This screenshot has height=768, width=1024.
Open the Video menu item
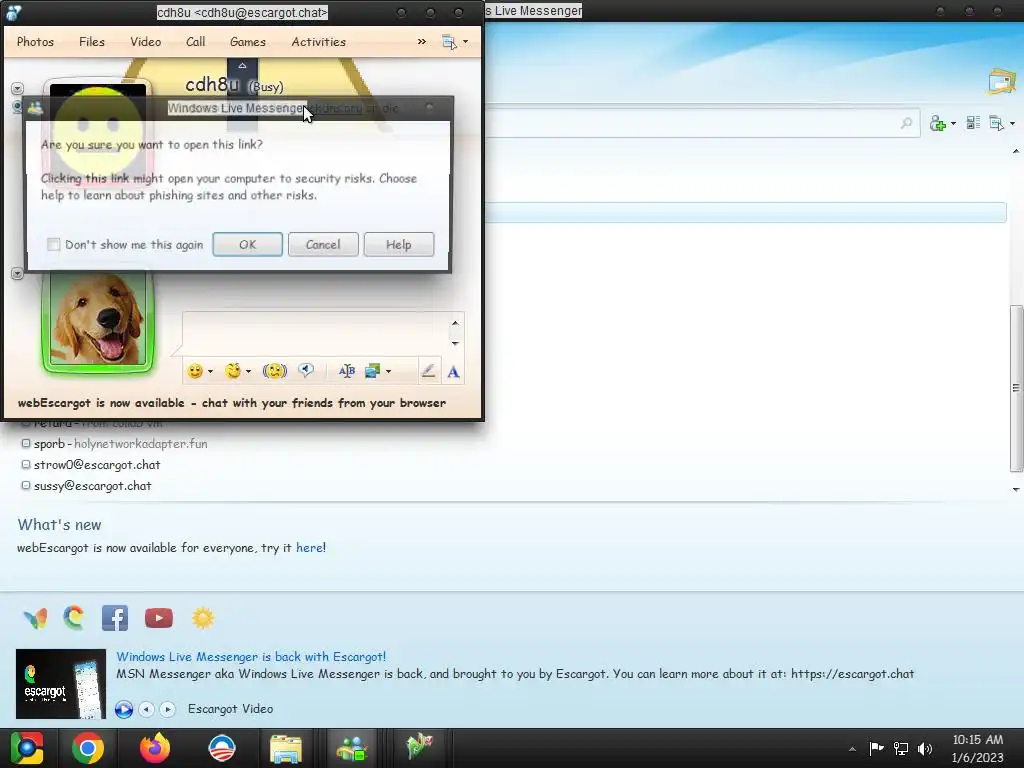pyautogui.click(x=145, y=42)
